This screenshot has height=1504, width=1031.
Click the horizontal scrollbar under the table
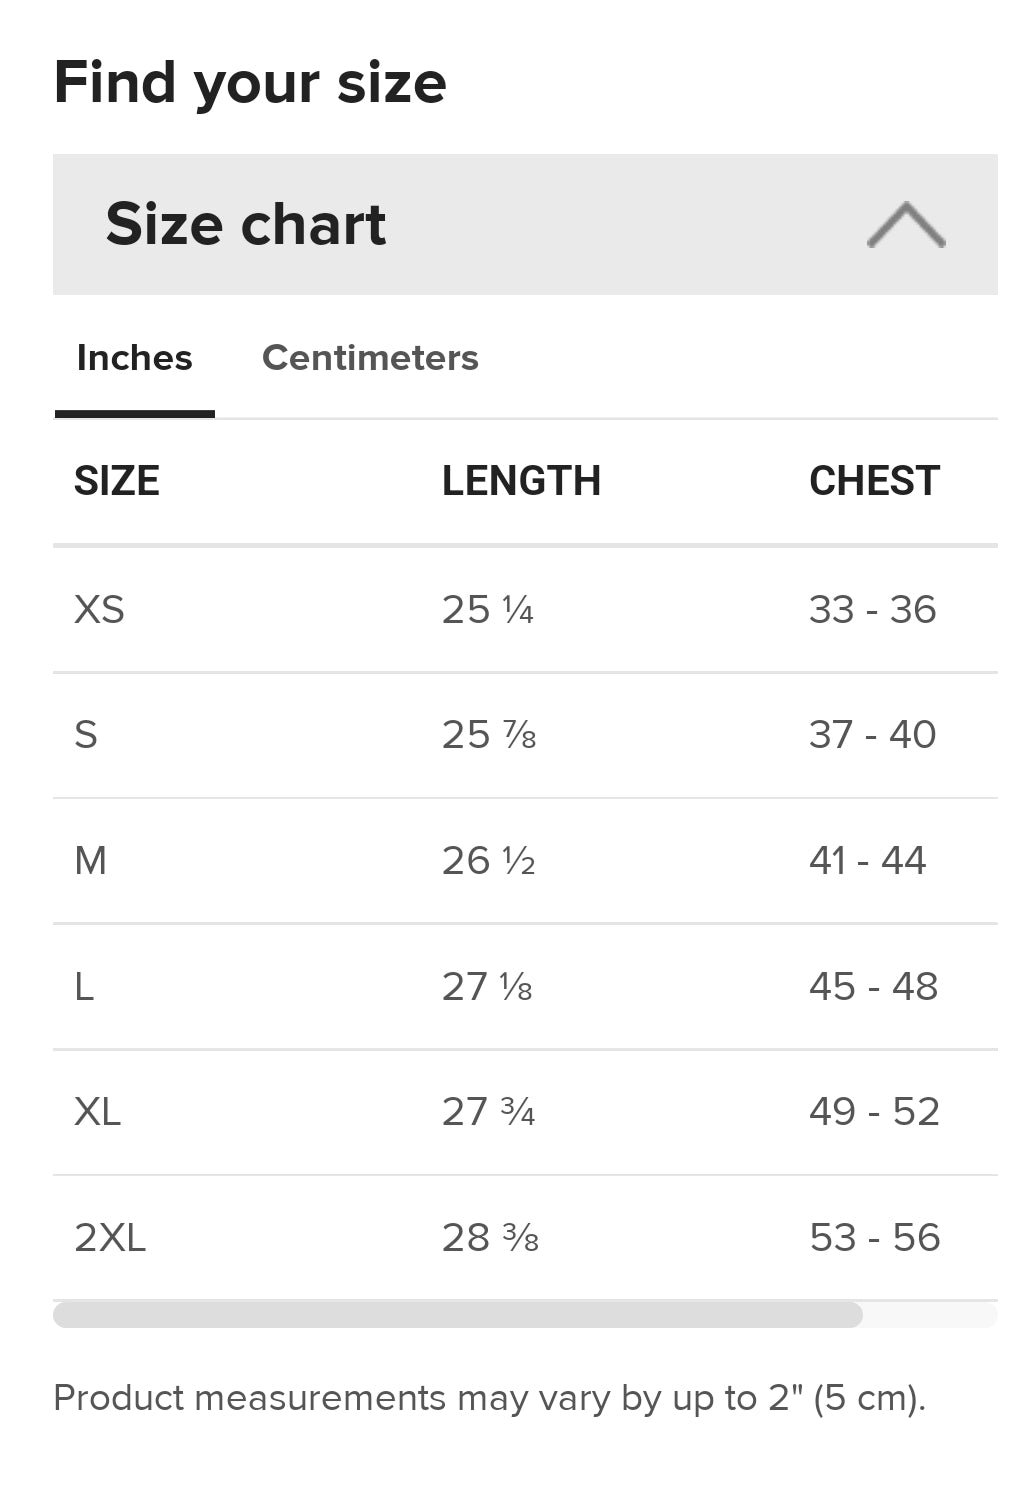click(x=458, y=1315)
